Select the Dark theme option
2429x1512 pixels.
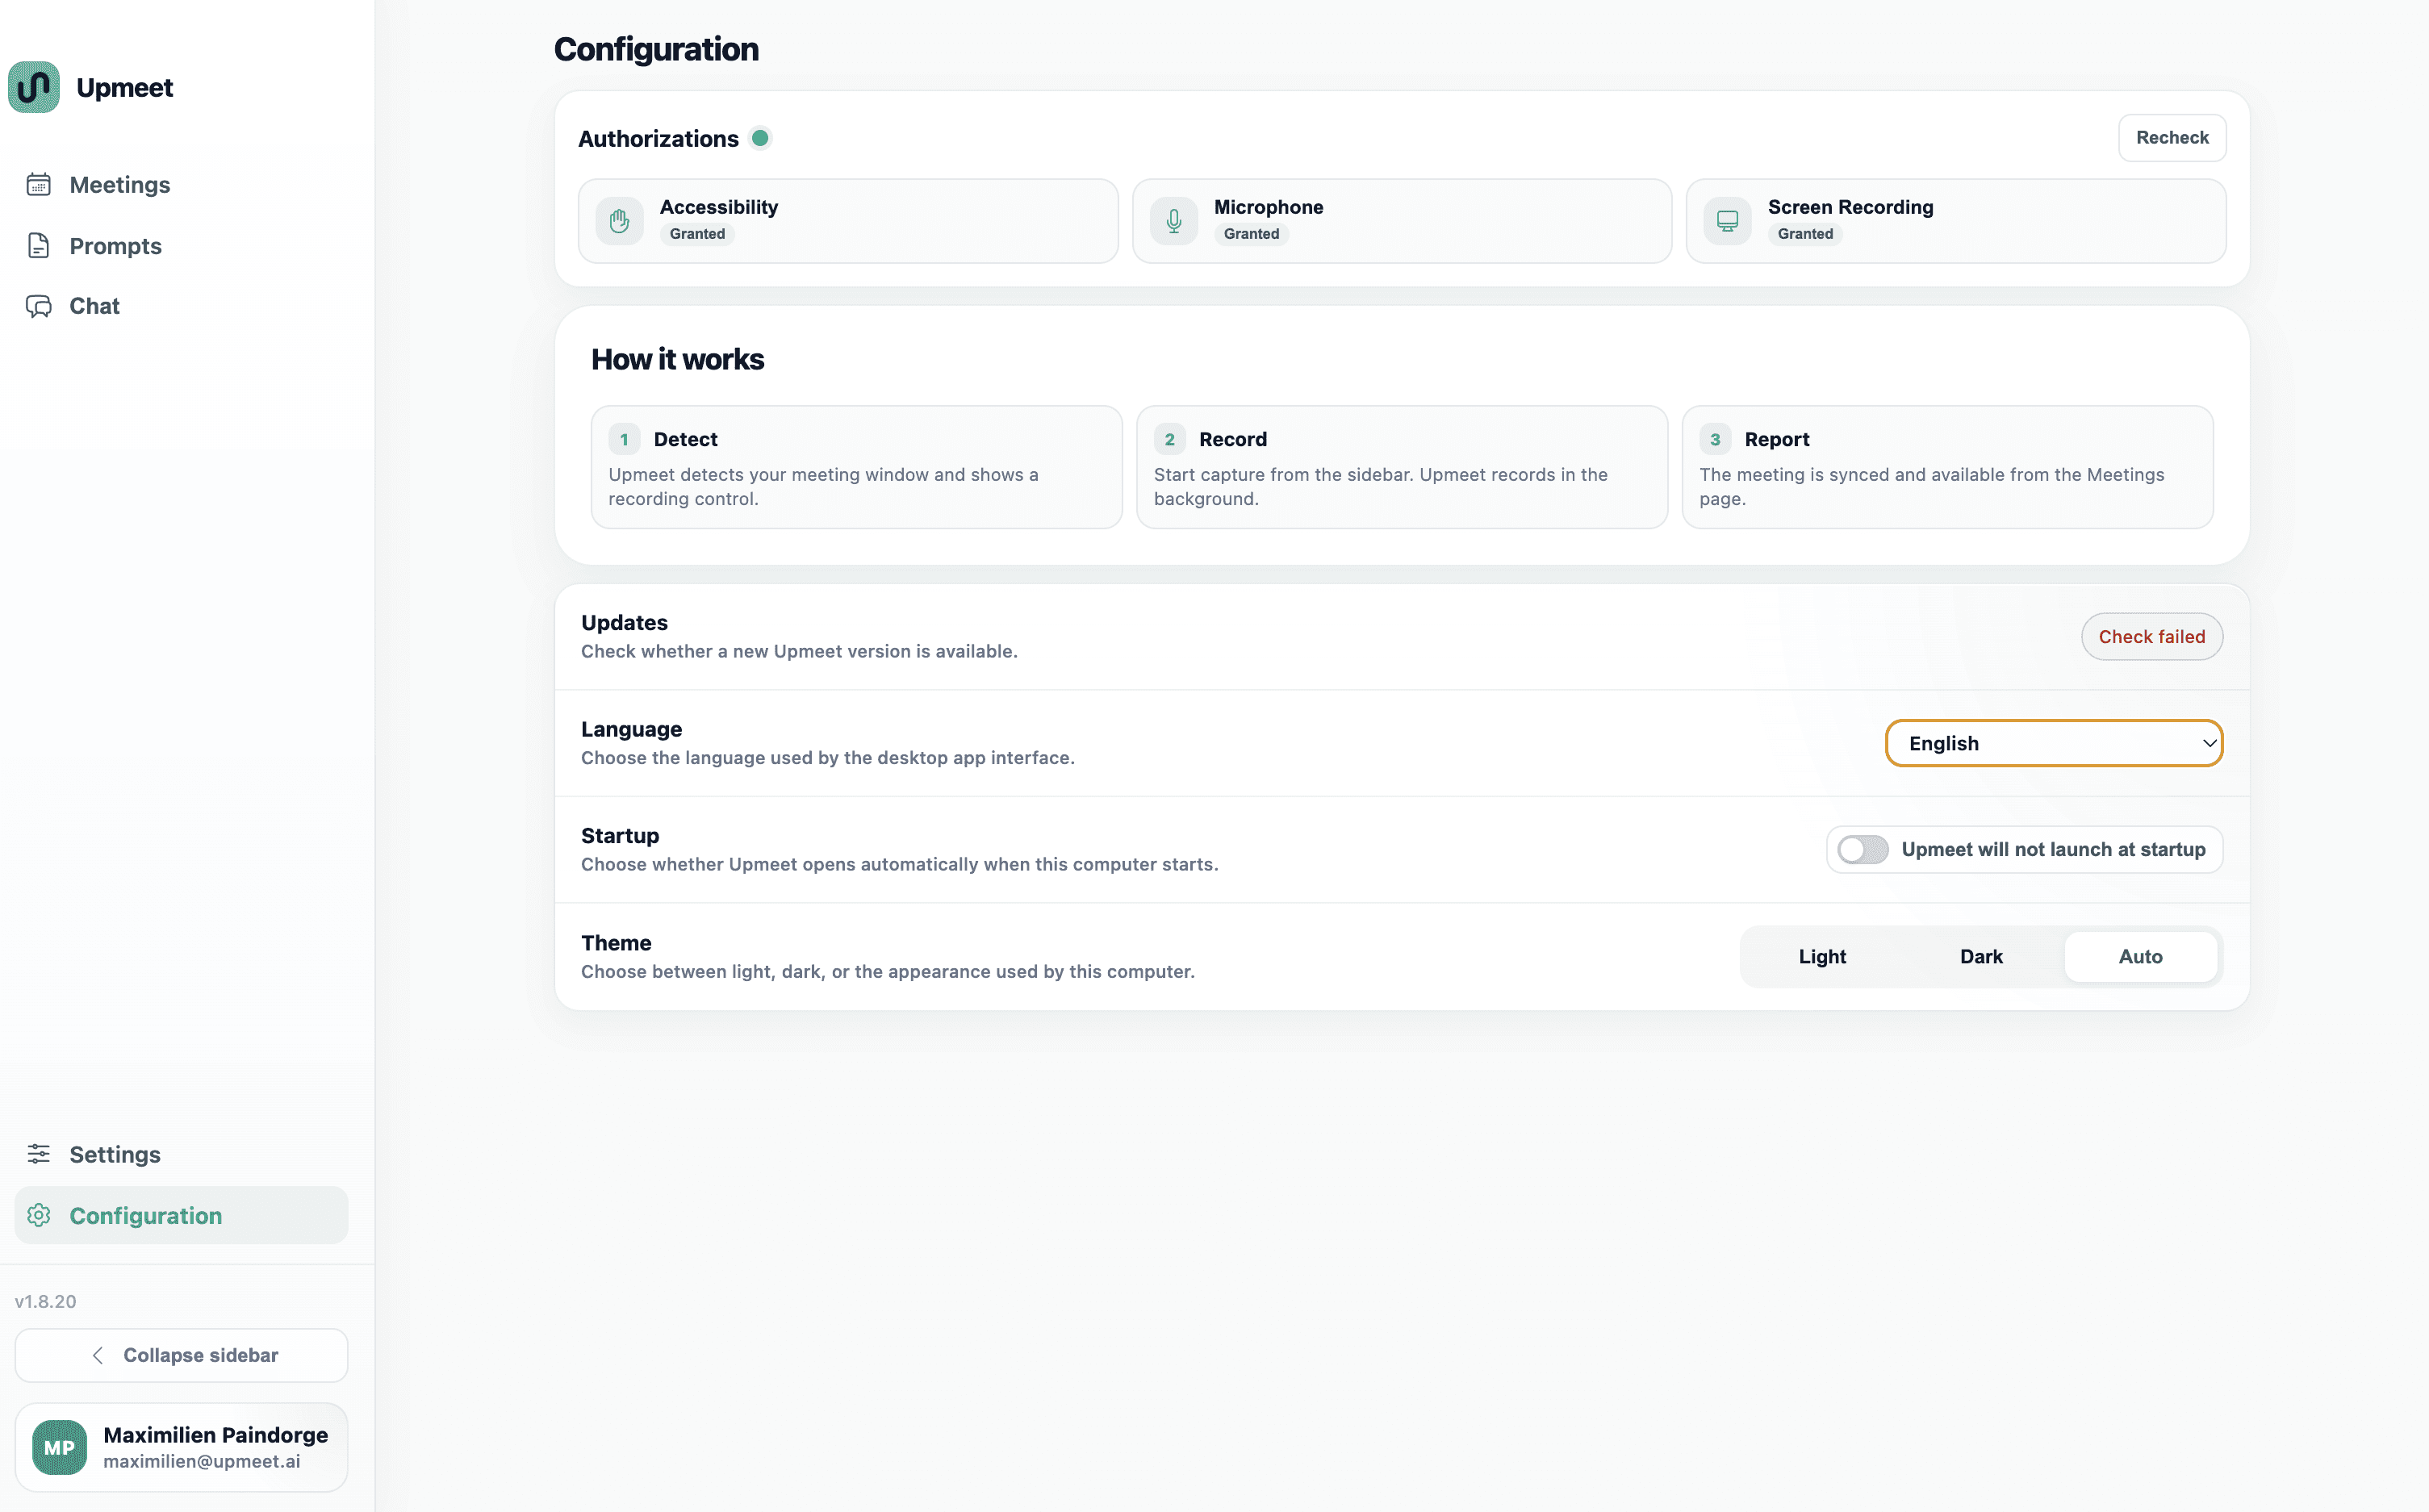(x=1981, y=957)
